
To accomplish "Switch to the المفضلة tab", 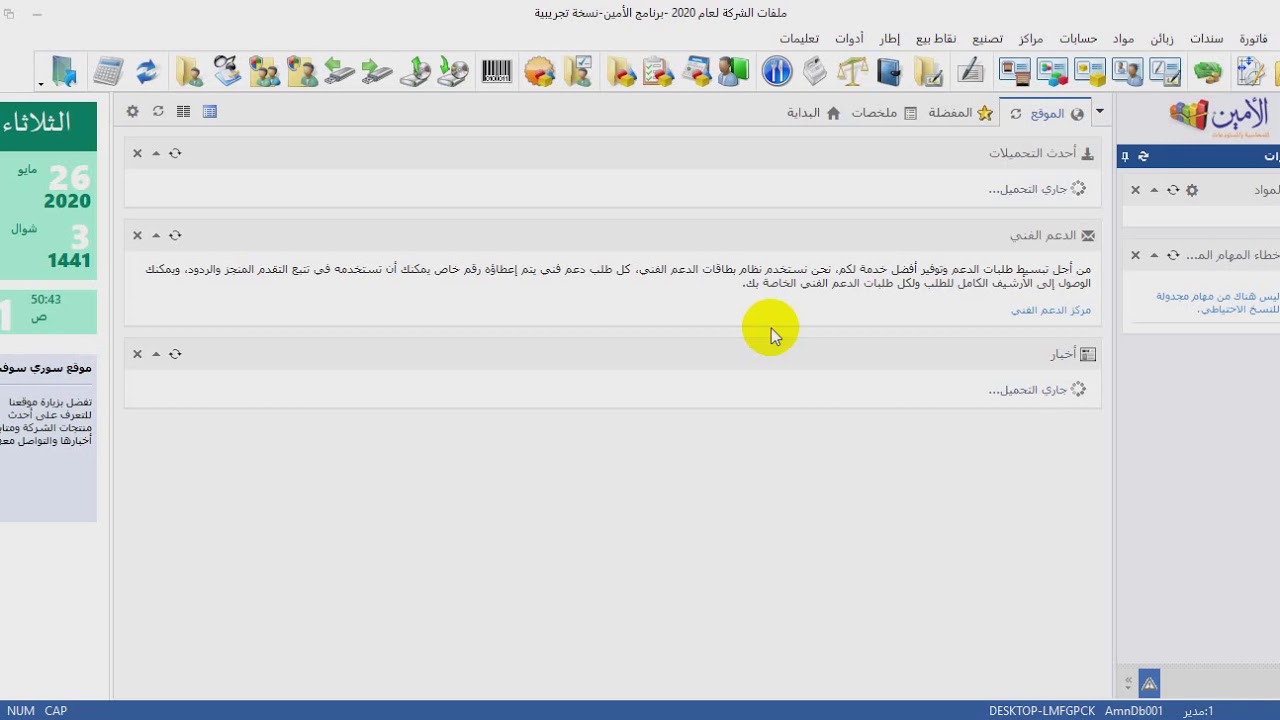I will click(959, 113).
